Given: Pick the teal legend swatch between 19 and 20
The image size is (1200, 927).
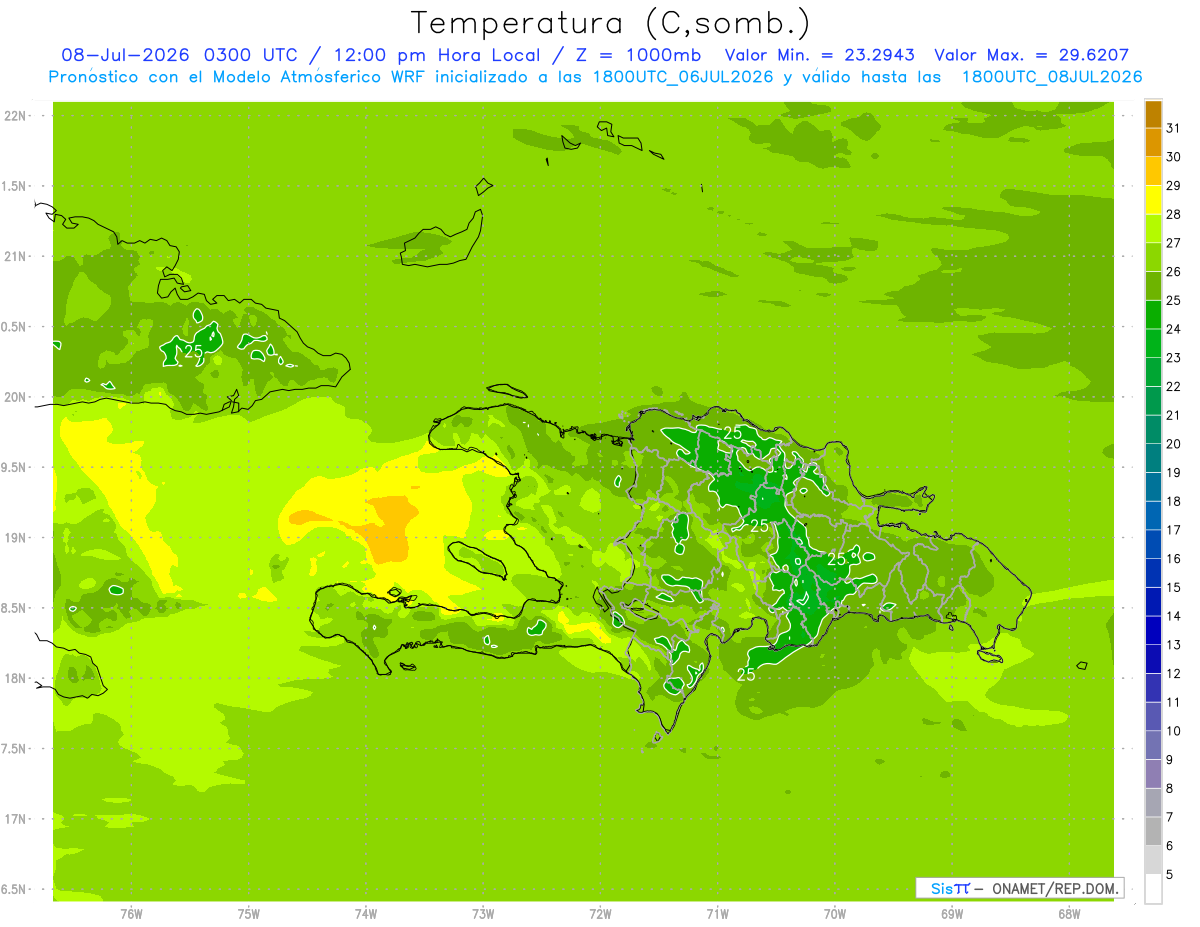Looking at the screenshot, I should pyautogui.click(x=1154, y=458).
